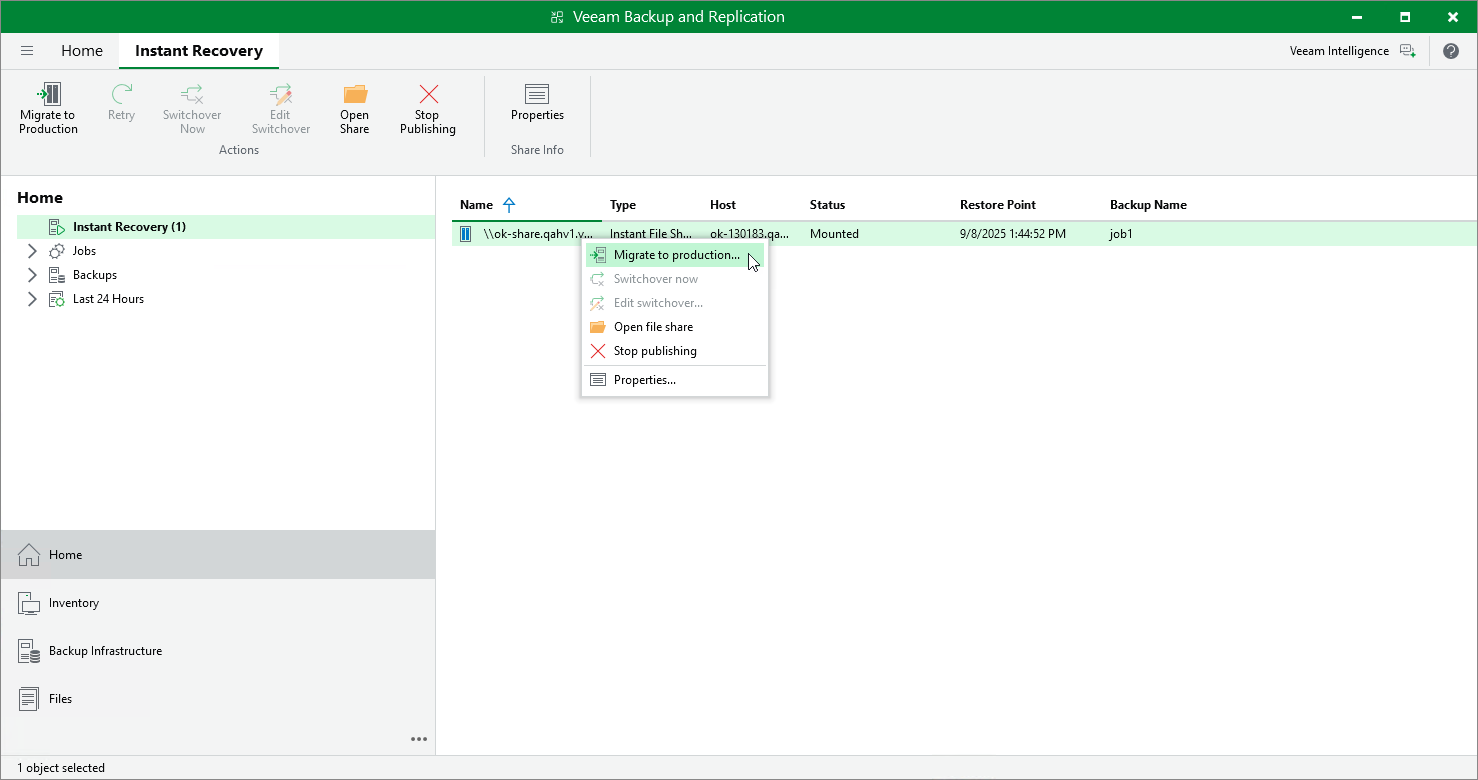Open the Inventory view
This screenshot has width=1478, height=780.
218,603
